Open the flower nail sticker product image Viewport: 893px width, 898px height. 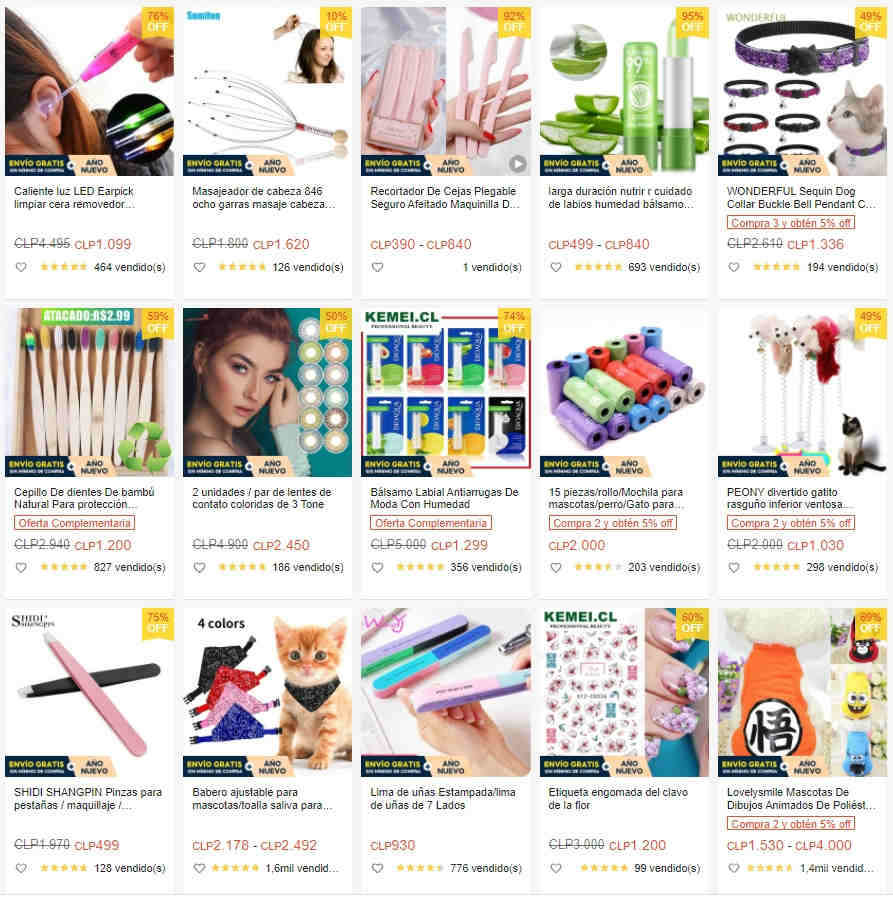click(x=624, y=692)
